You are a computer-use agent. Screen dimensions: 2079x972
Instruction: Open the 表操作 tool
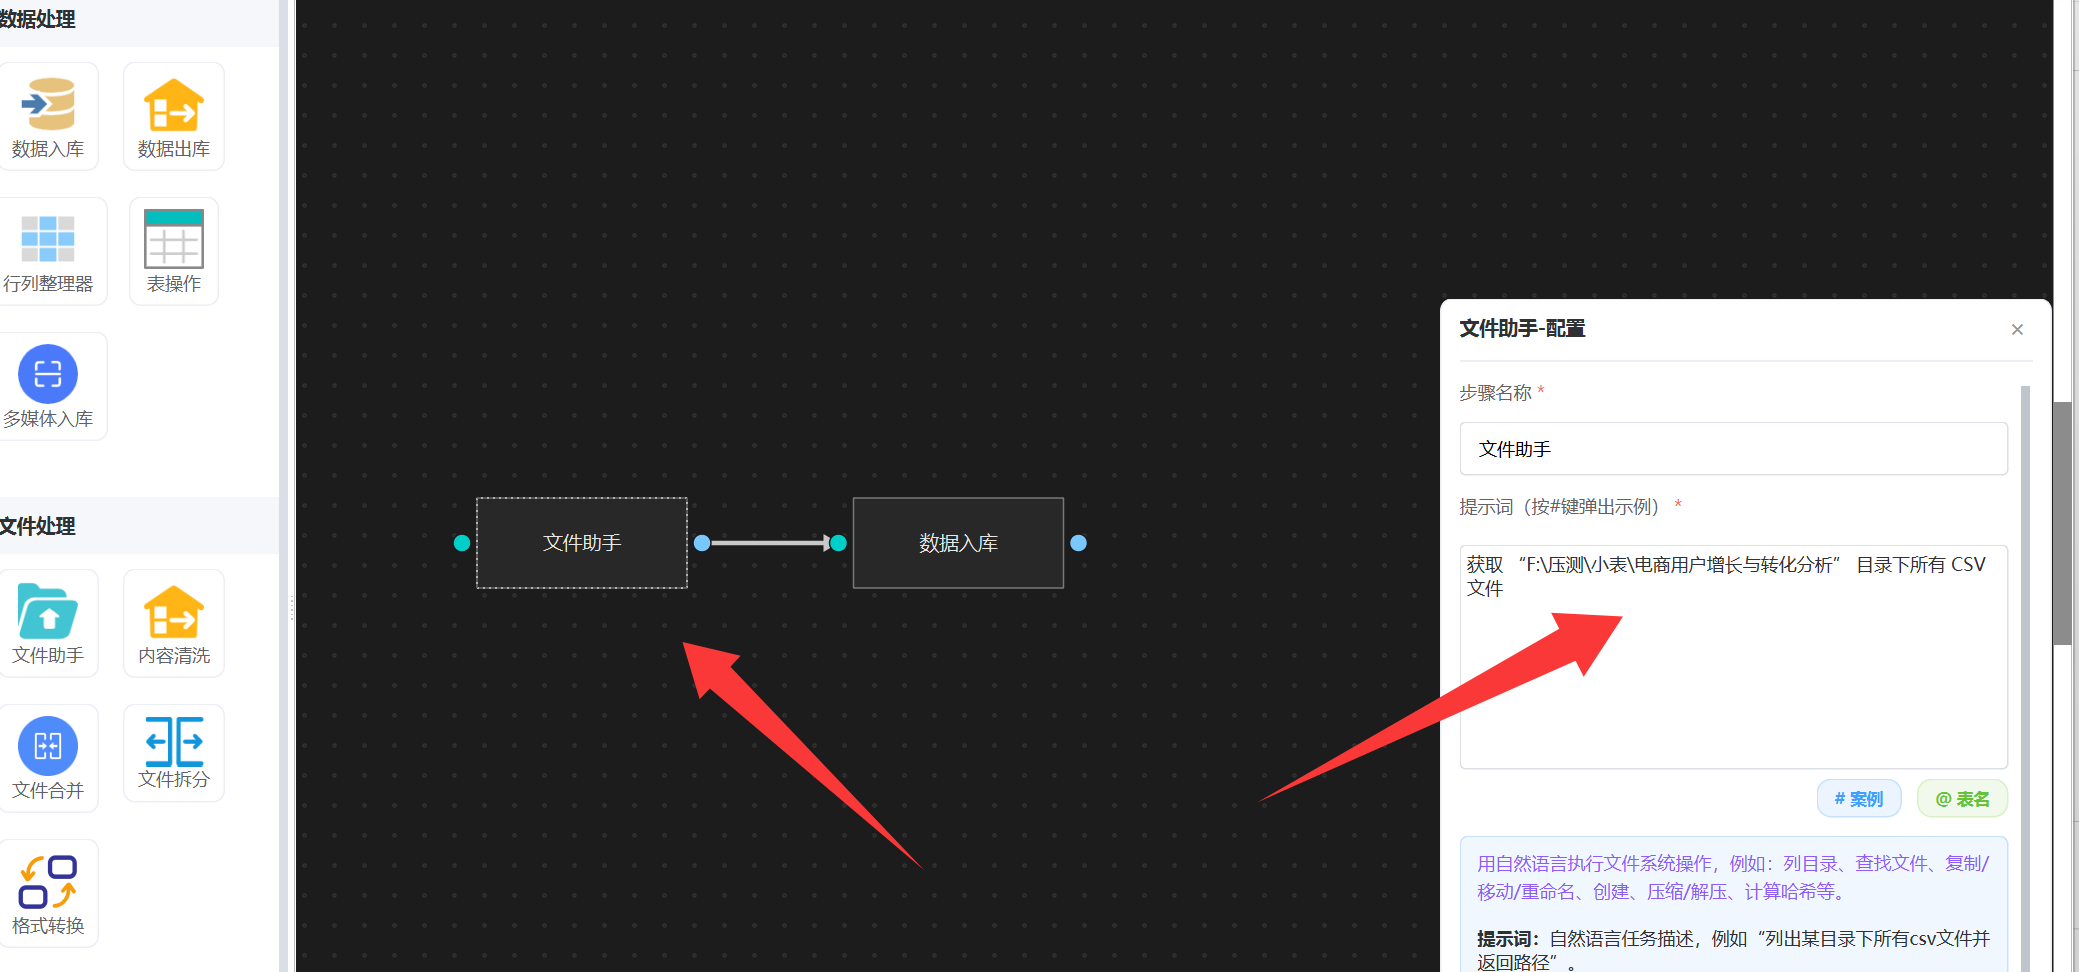(173, 240)
